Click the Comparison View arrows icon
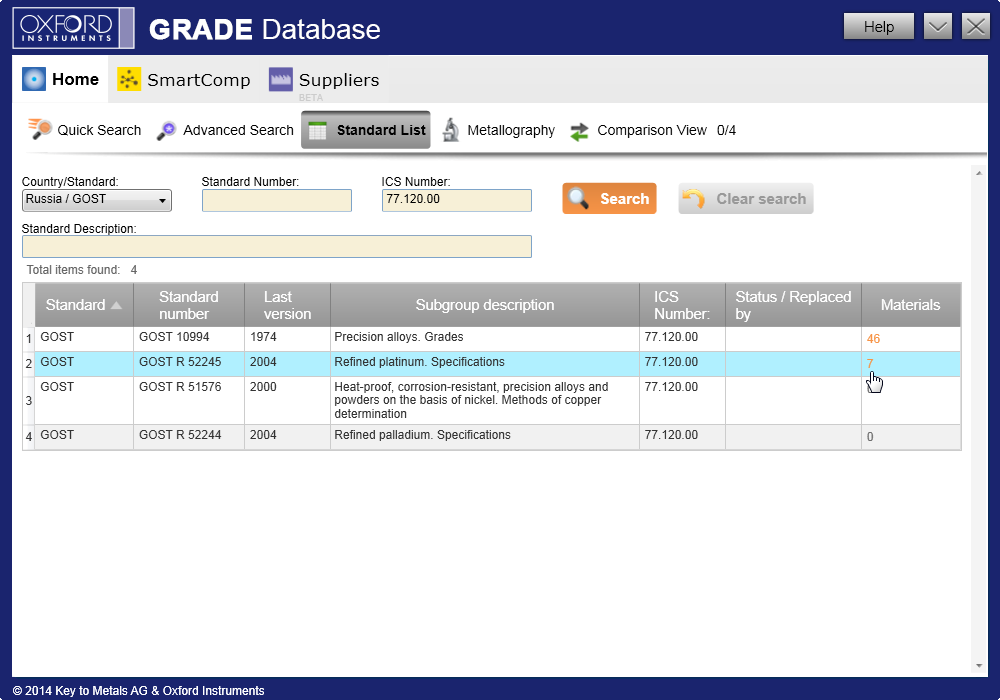1000x700 pixels. [579, 131]
